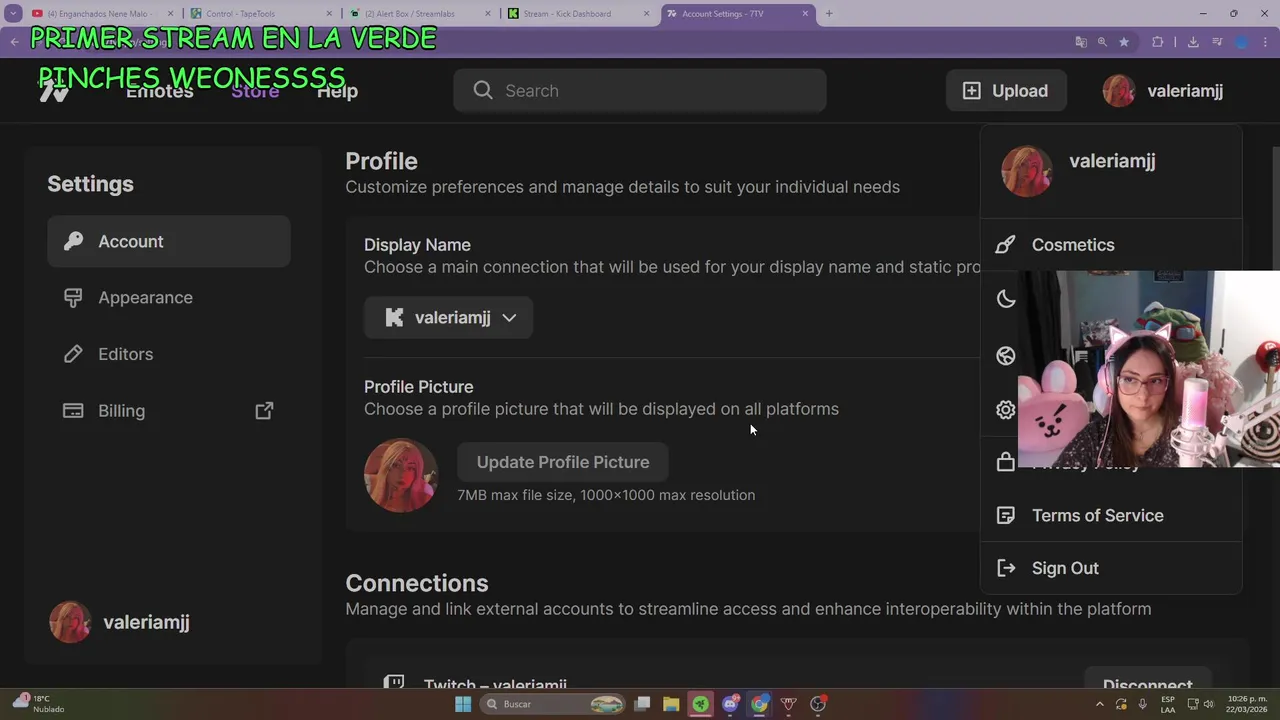Click the weather widget showing 18°C Nublado
This screenshot has height=720, width=1280.
coord(40,704)
